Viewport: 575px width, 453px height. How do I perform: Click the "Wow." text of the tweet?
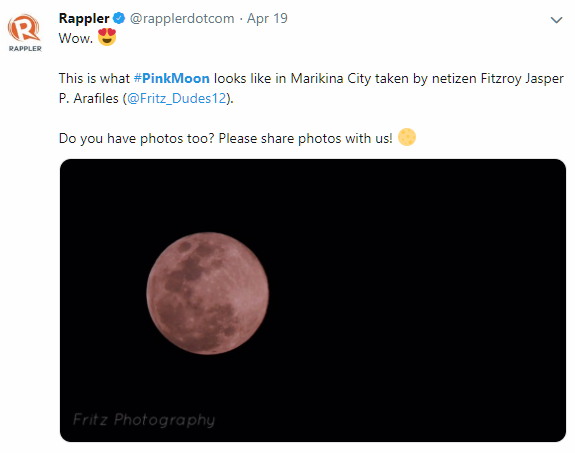pos(76,38)
